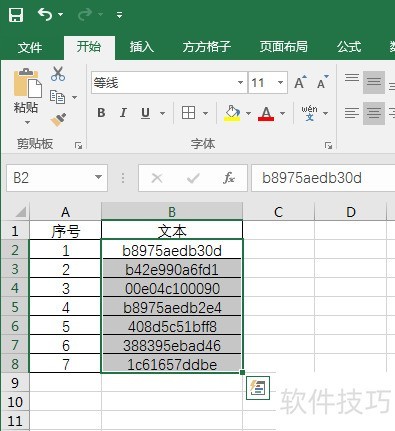
Task: Open the 字体 dialog launcher
Action: pos(329,145)
